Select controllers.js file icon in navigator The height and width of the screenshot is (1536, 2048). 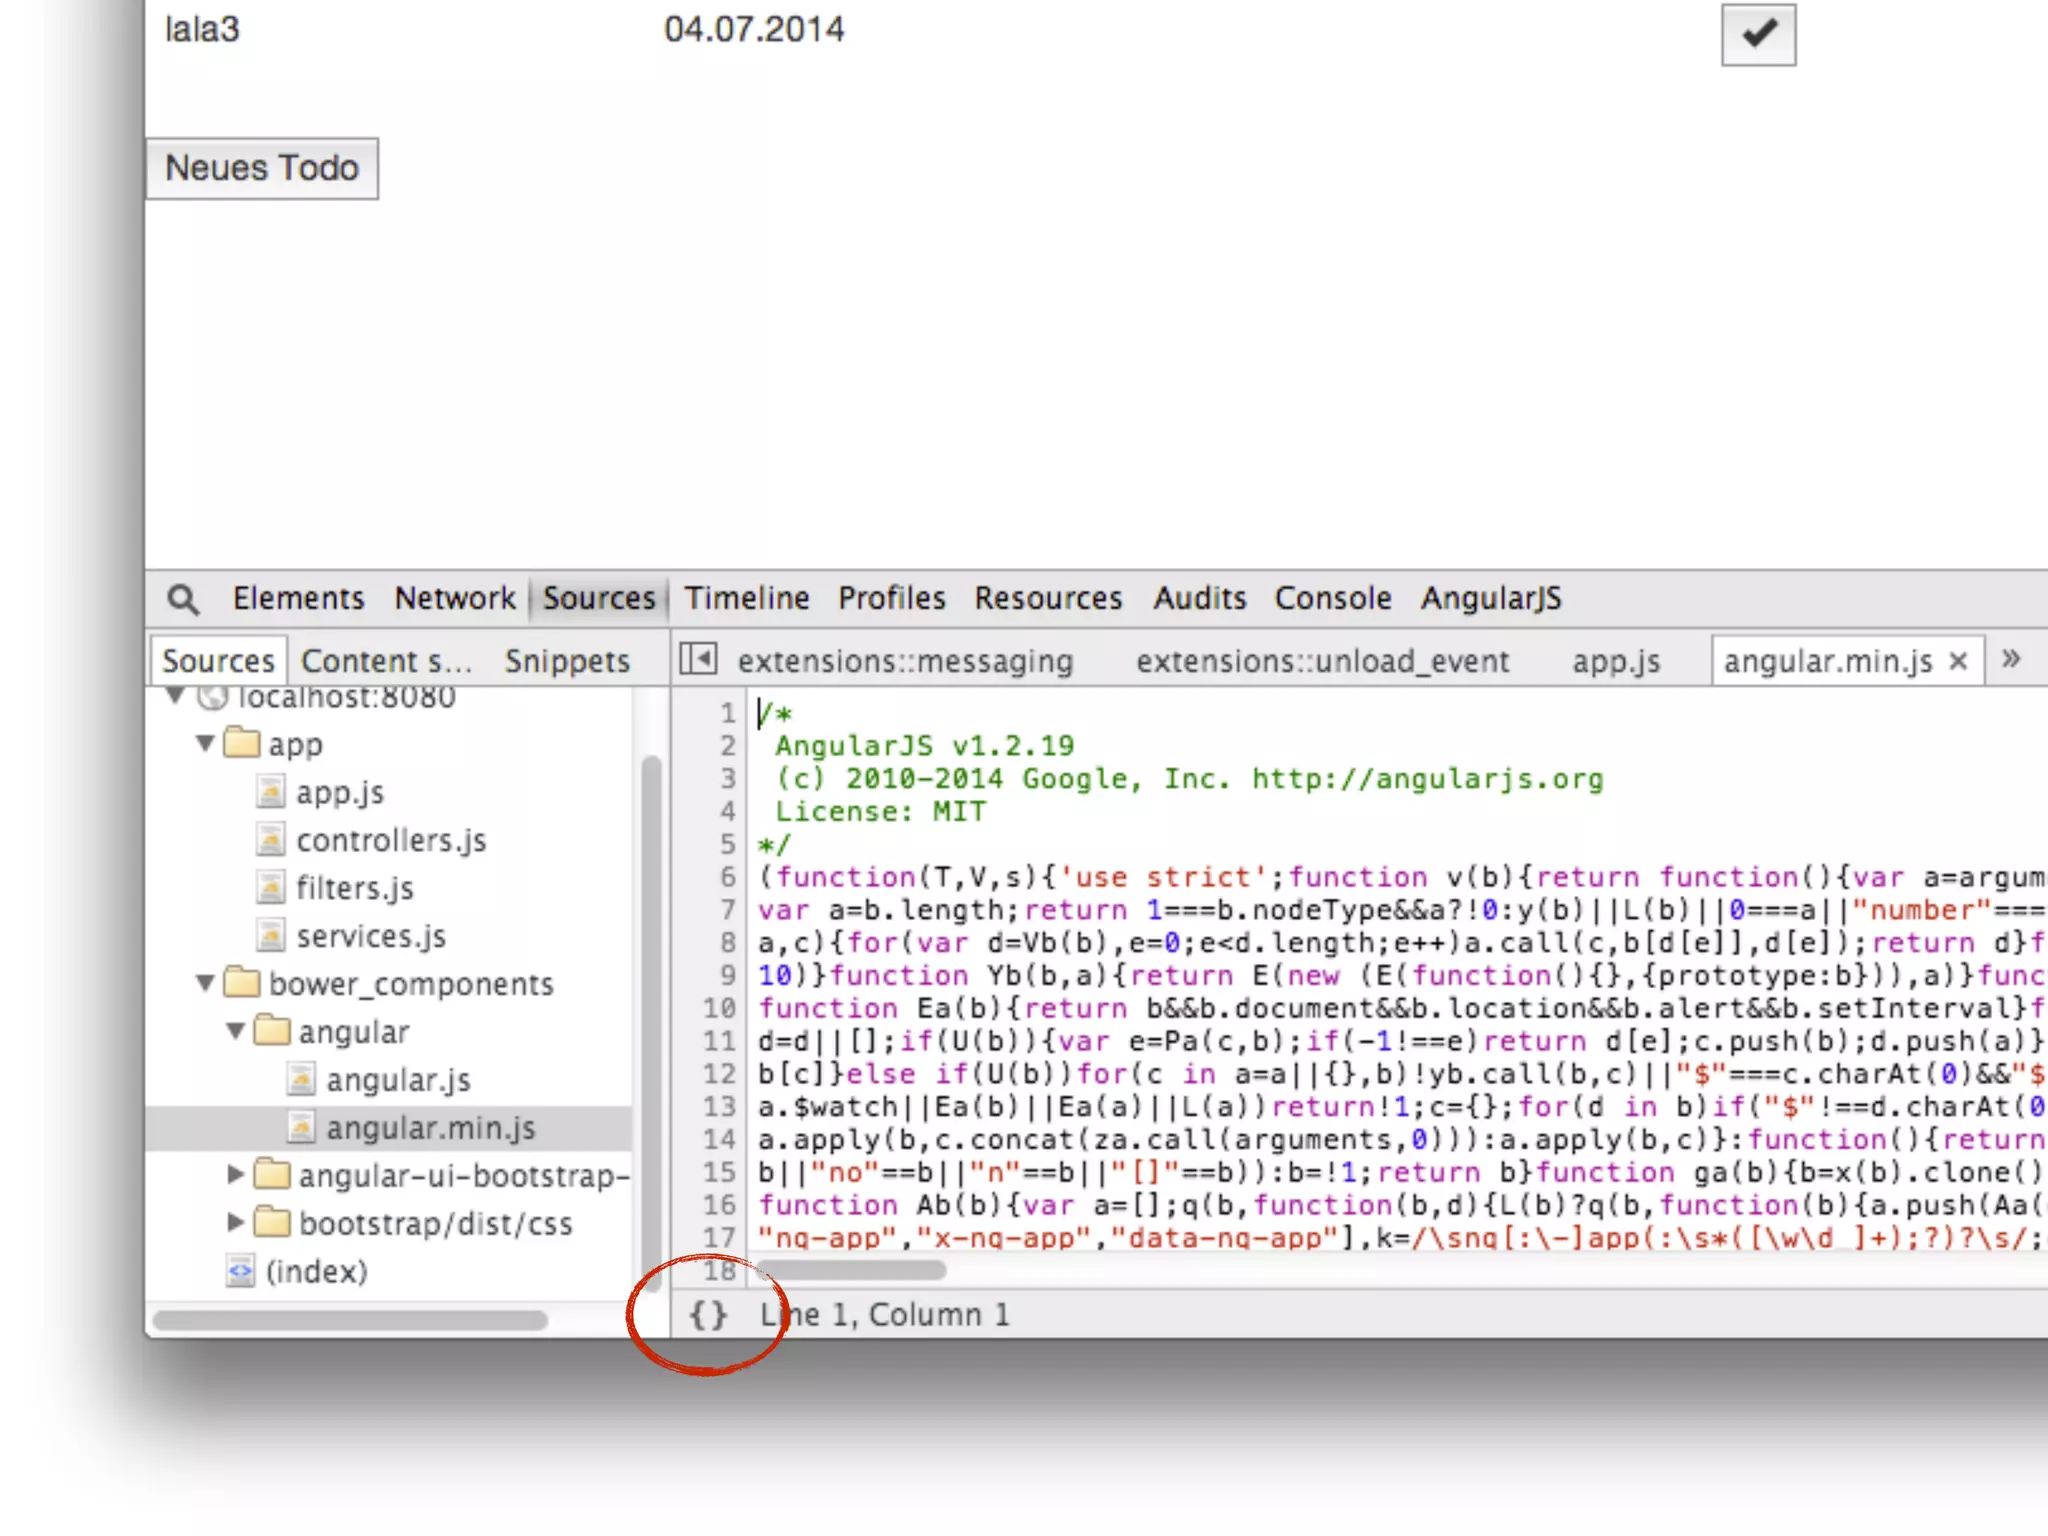coord(270,840)
